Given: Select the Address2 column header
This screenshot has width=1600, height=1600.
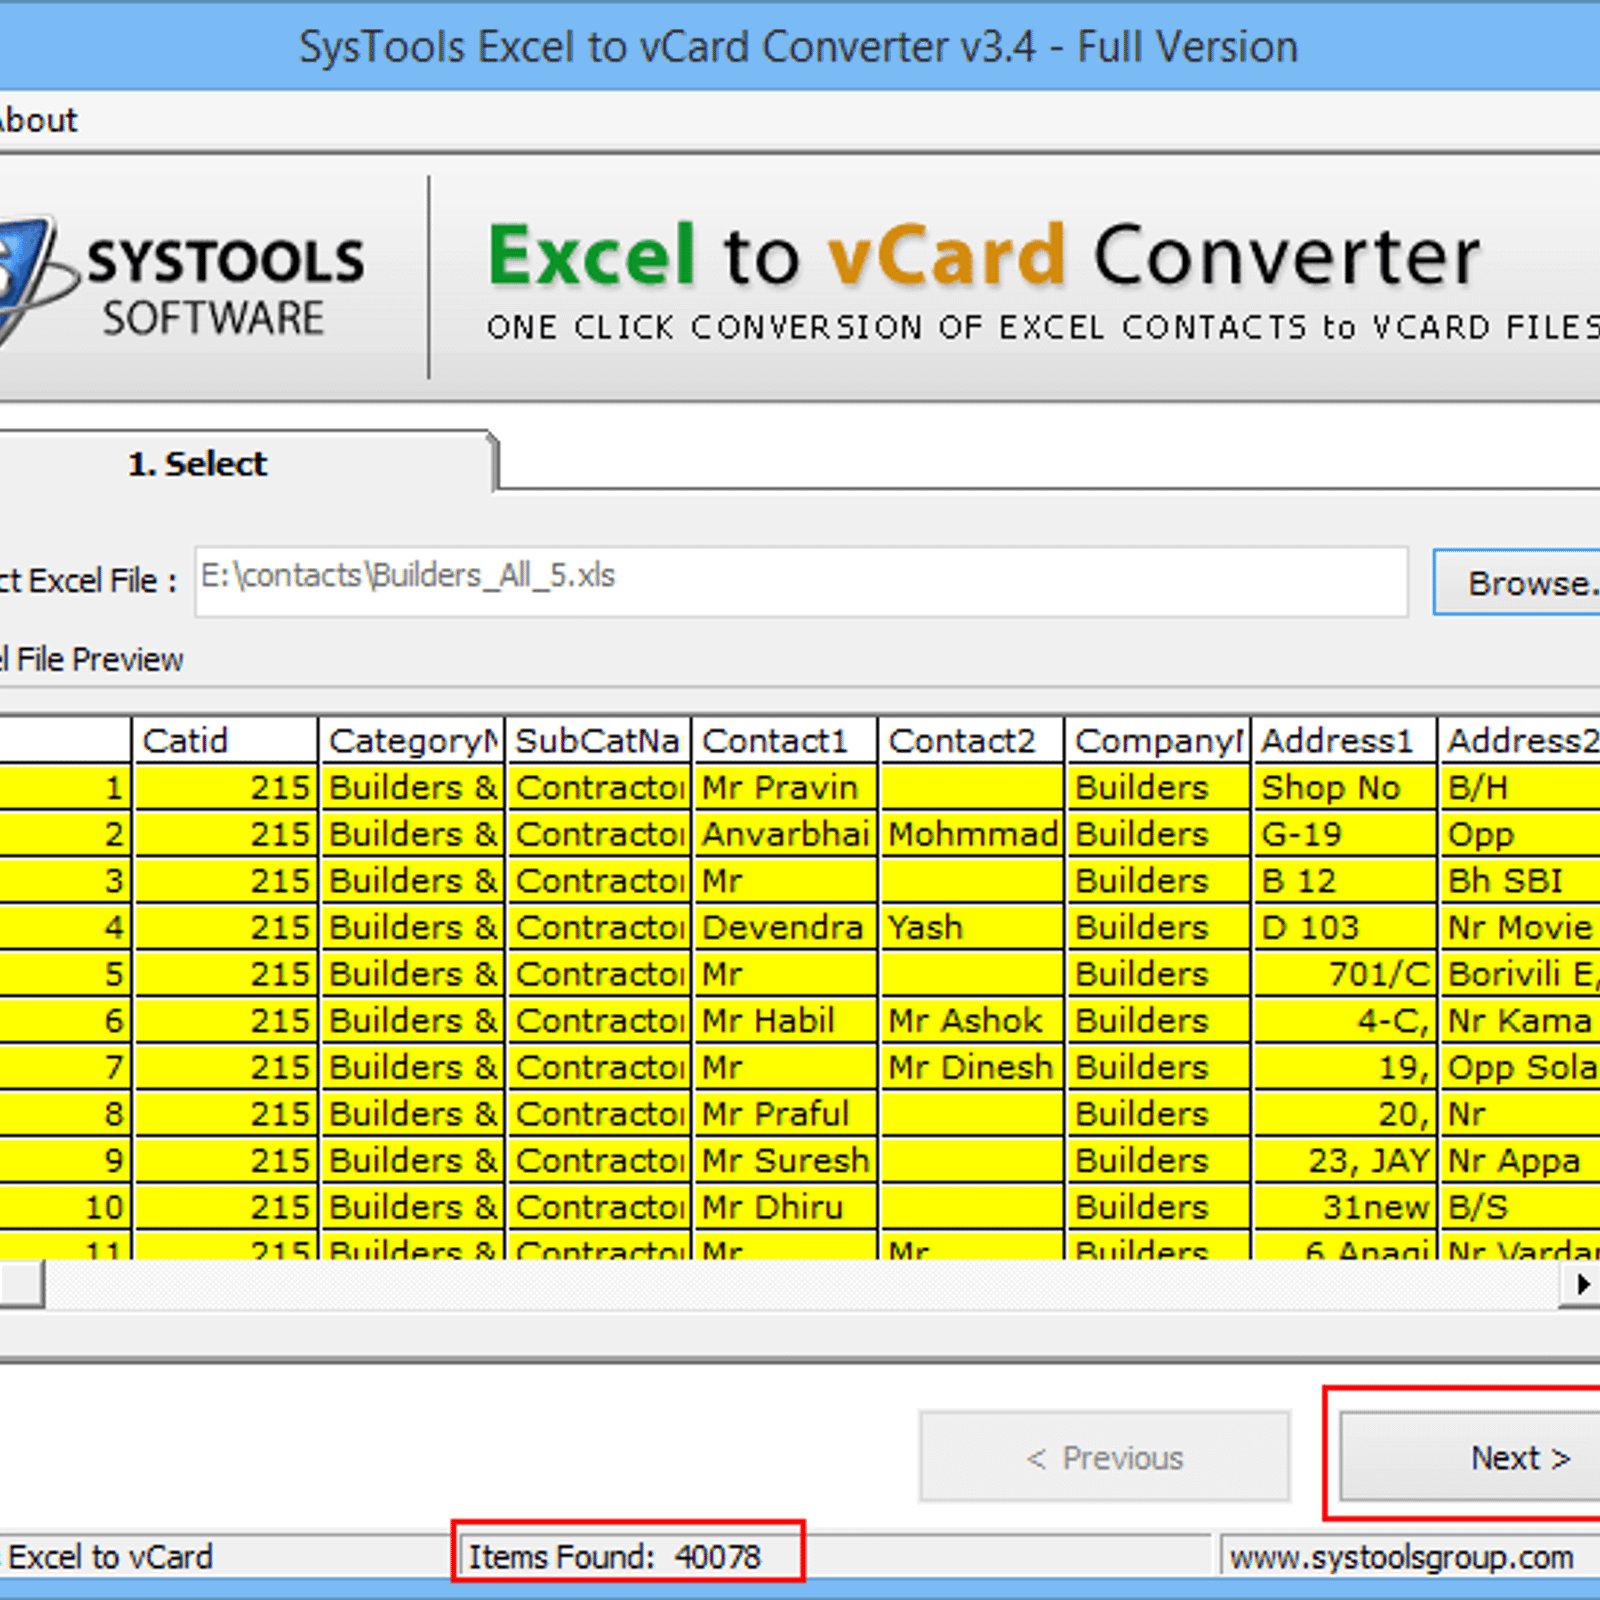Looking at the screenshot, I should (x=1520, y=741).
